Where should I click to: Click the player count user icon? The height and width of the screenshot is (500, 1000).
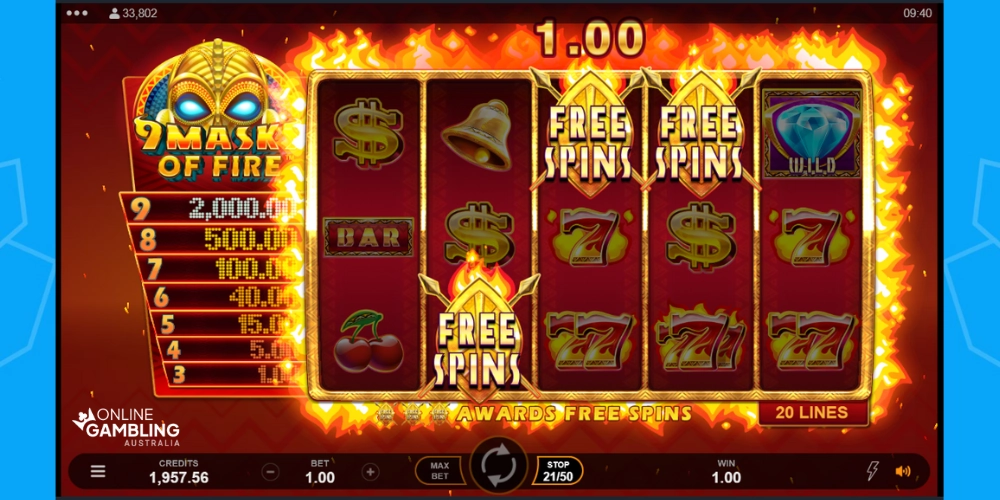115,13
